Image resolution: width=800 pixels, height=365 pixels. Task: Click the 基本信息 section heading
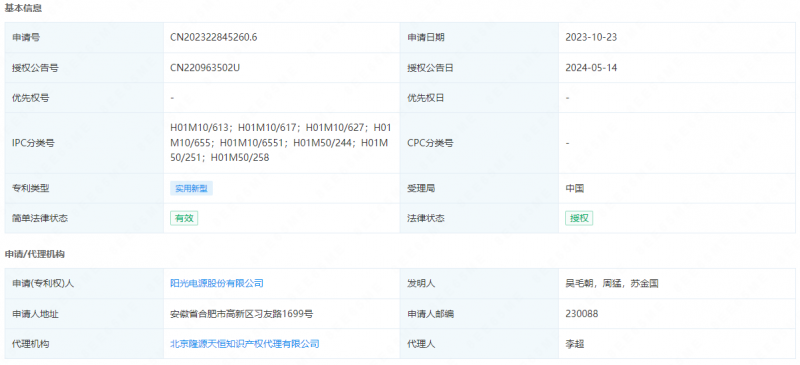click(x=23, y=8)
